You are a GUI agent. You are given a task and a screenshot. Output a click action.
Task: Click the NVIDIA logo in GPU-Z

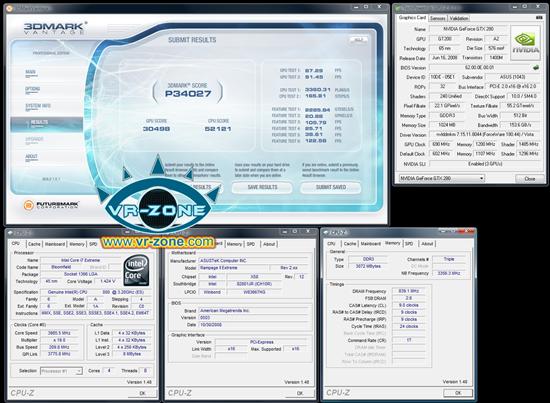(525, 43)
